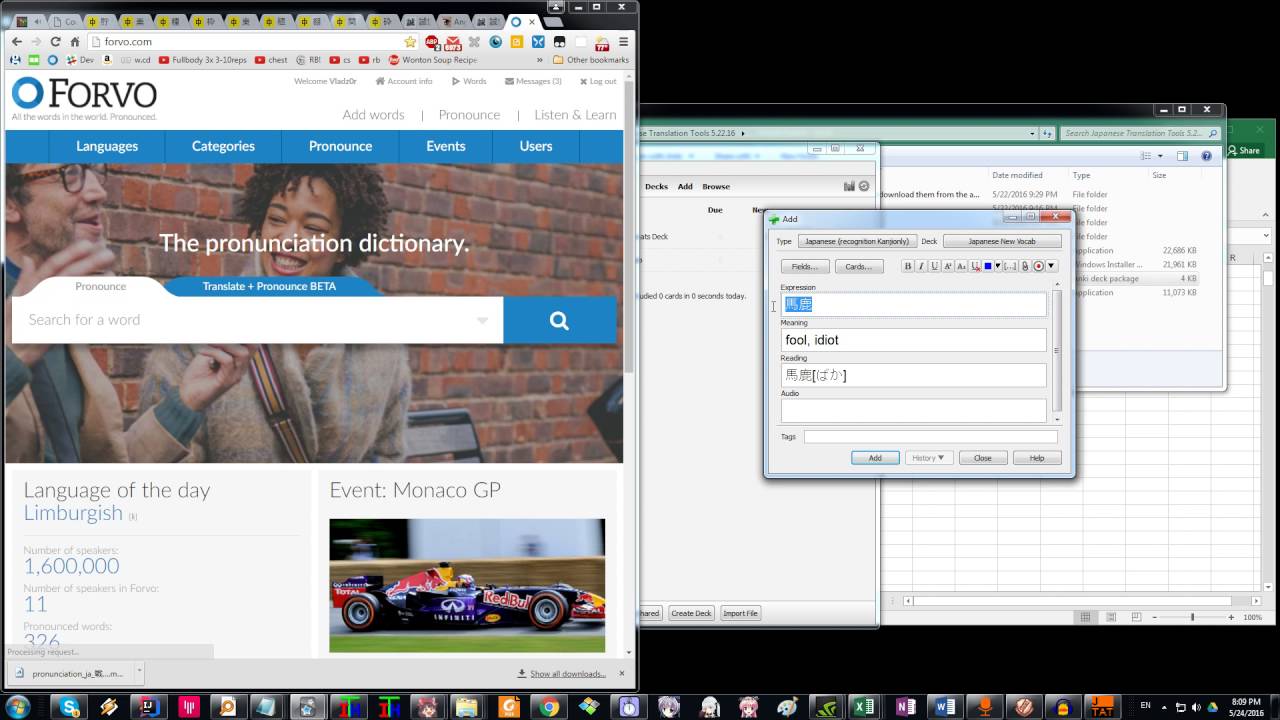Click the Amazon bookmark icon
Screen dimensions: 1280x720
point(107,60)
